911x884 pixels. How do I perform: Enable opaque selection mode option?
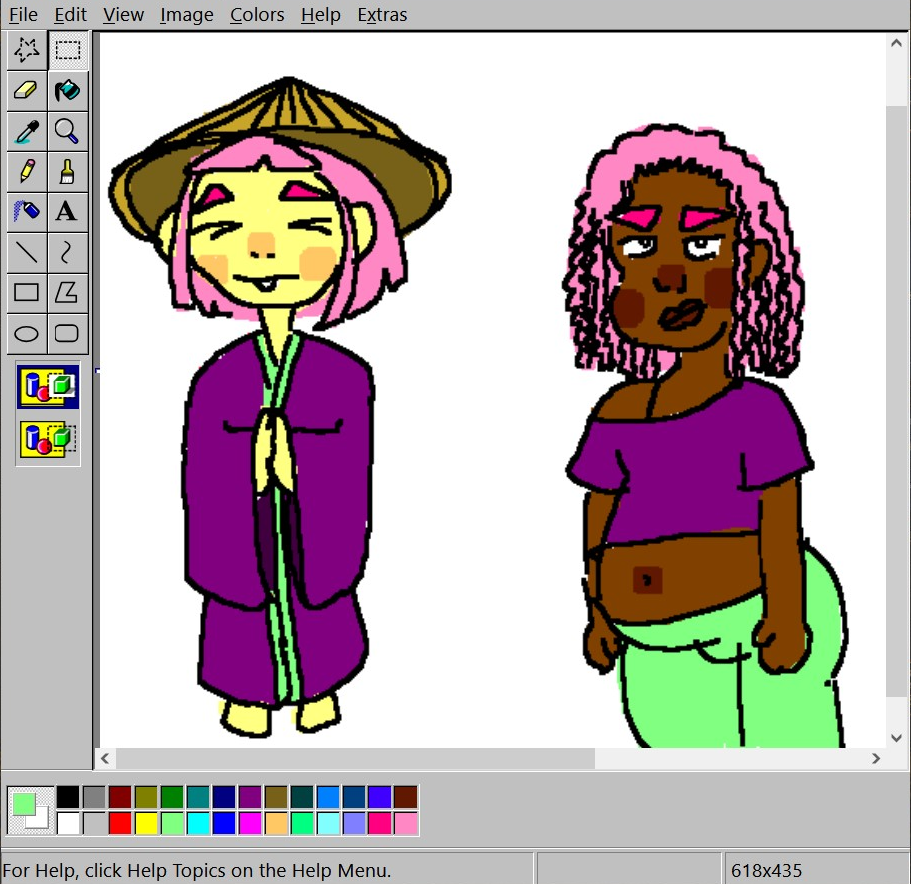(x=48, y=387)
